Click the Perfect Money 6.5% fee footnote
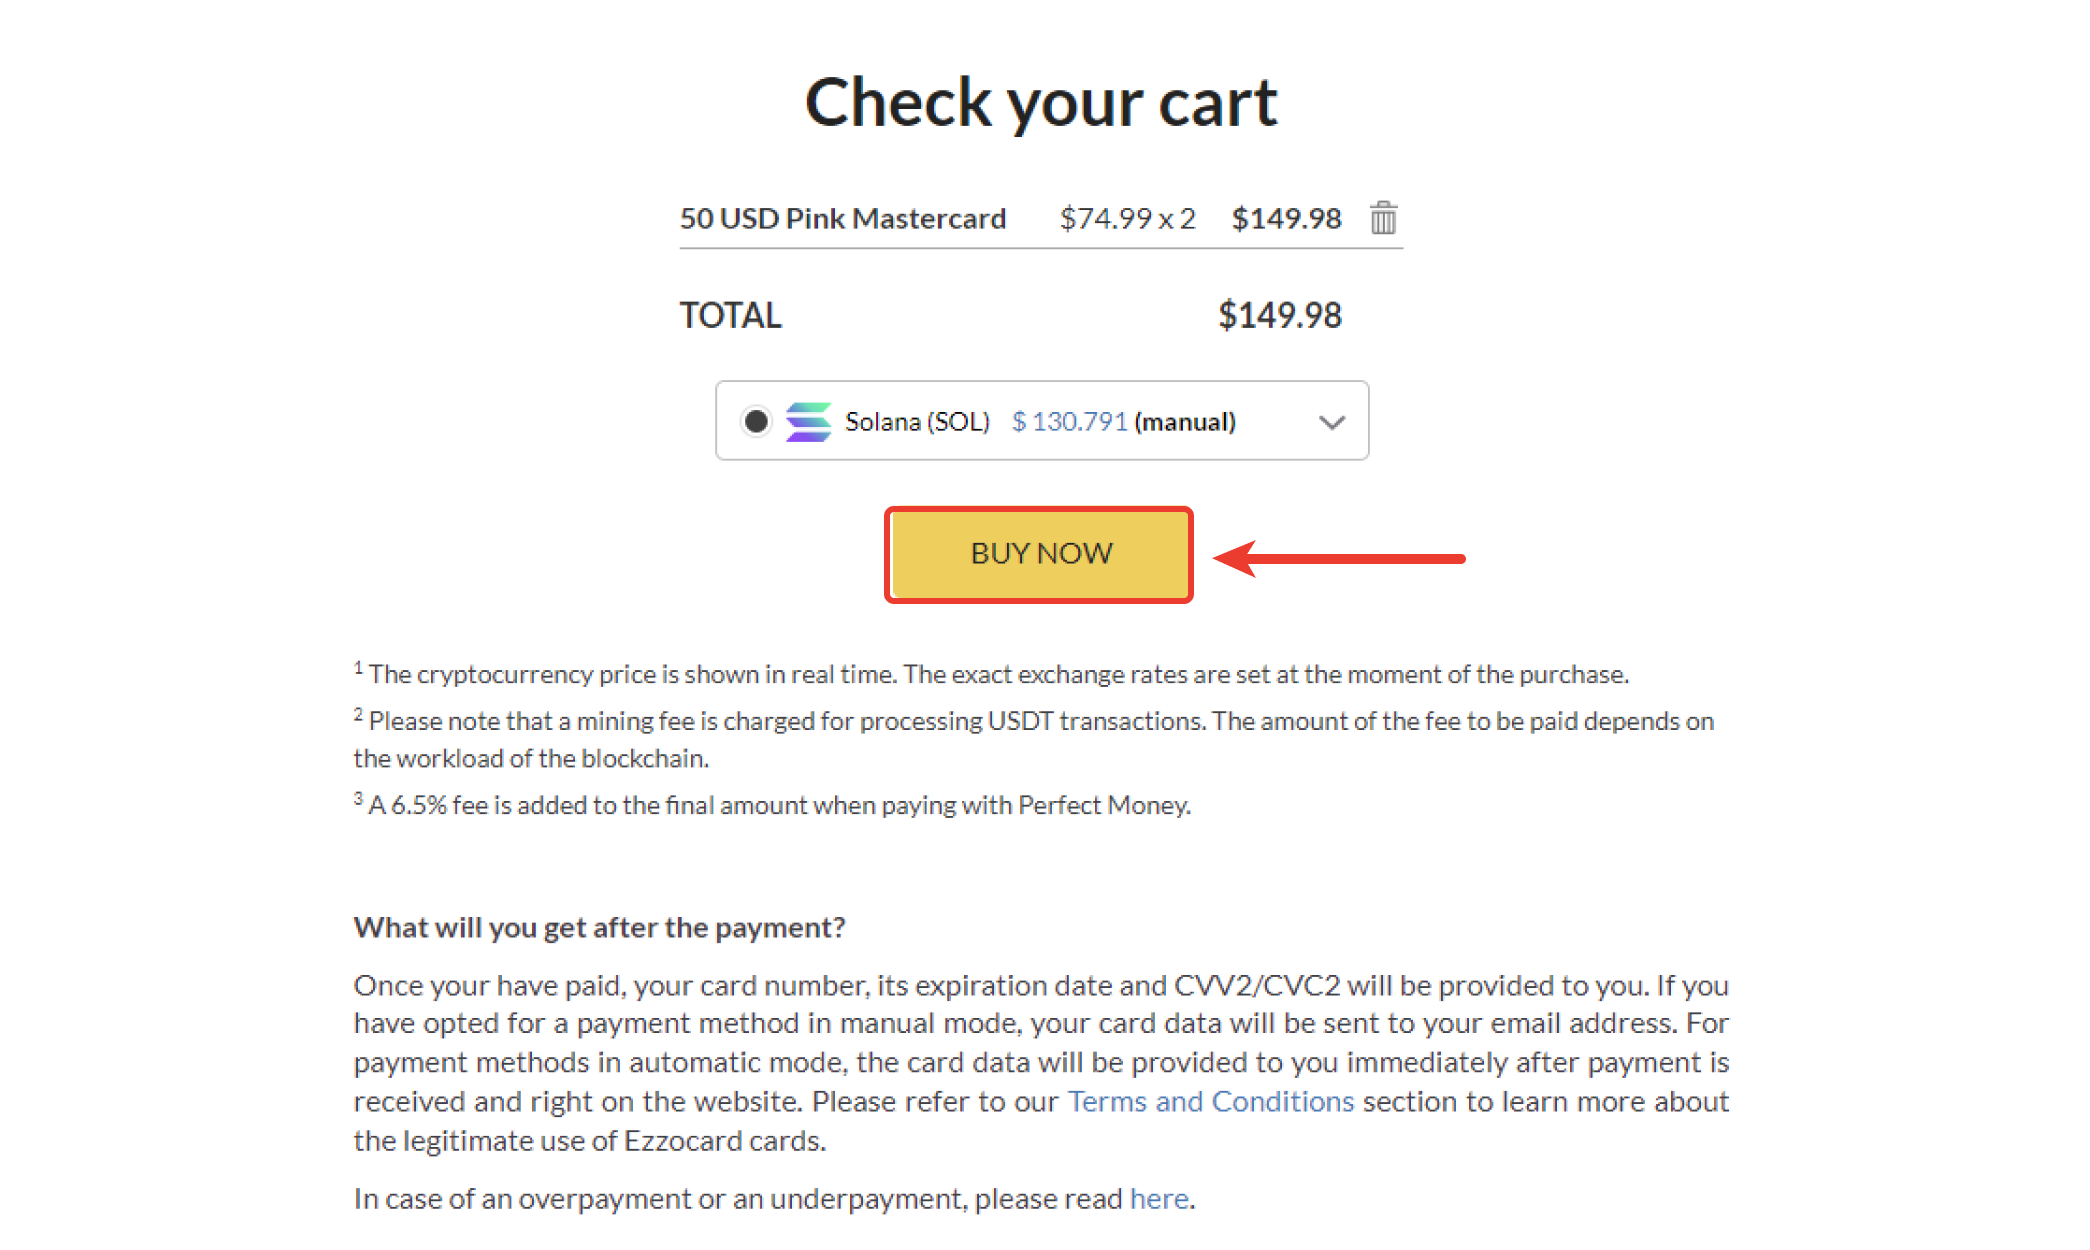The image size is (2090, 1250). 778,805
